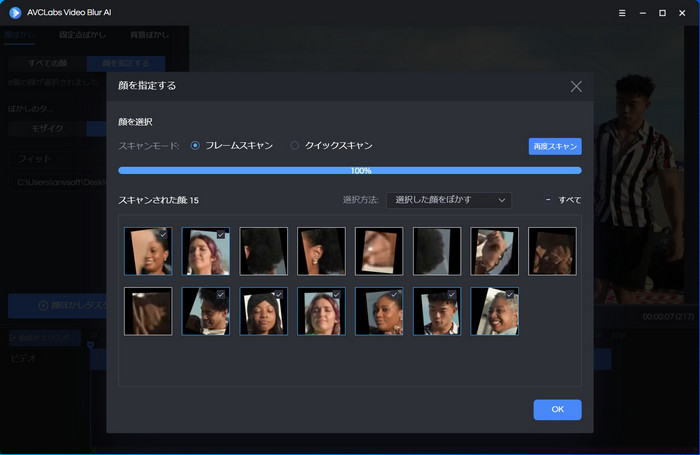This screenshot has width=700, height=455.
Task: Click the 顔を選択 section label
Action: click(x=135, y=122)
